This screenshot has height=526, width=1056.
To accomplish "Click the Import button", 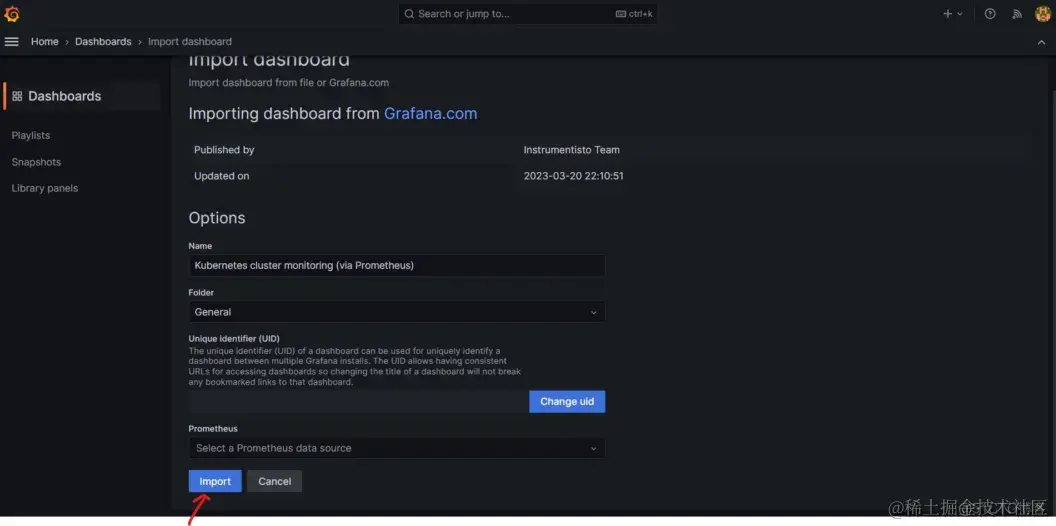I will click(215, 482).
